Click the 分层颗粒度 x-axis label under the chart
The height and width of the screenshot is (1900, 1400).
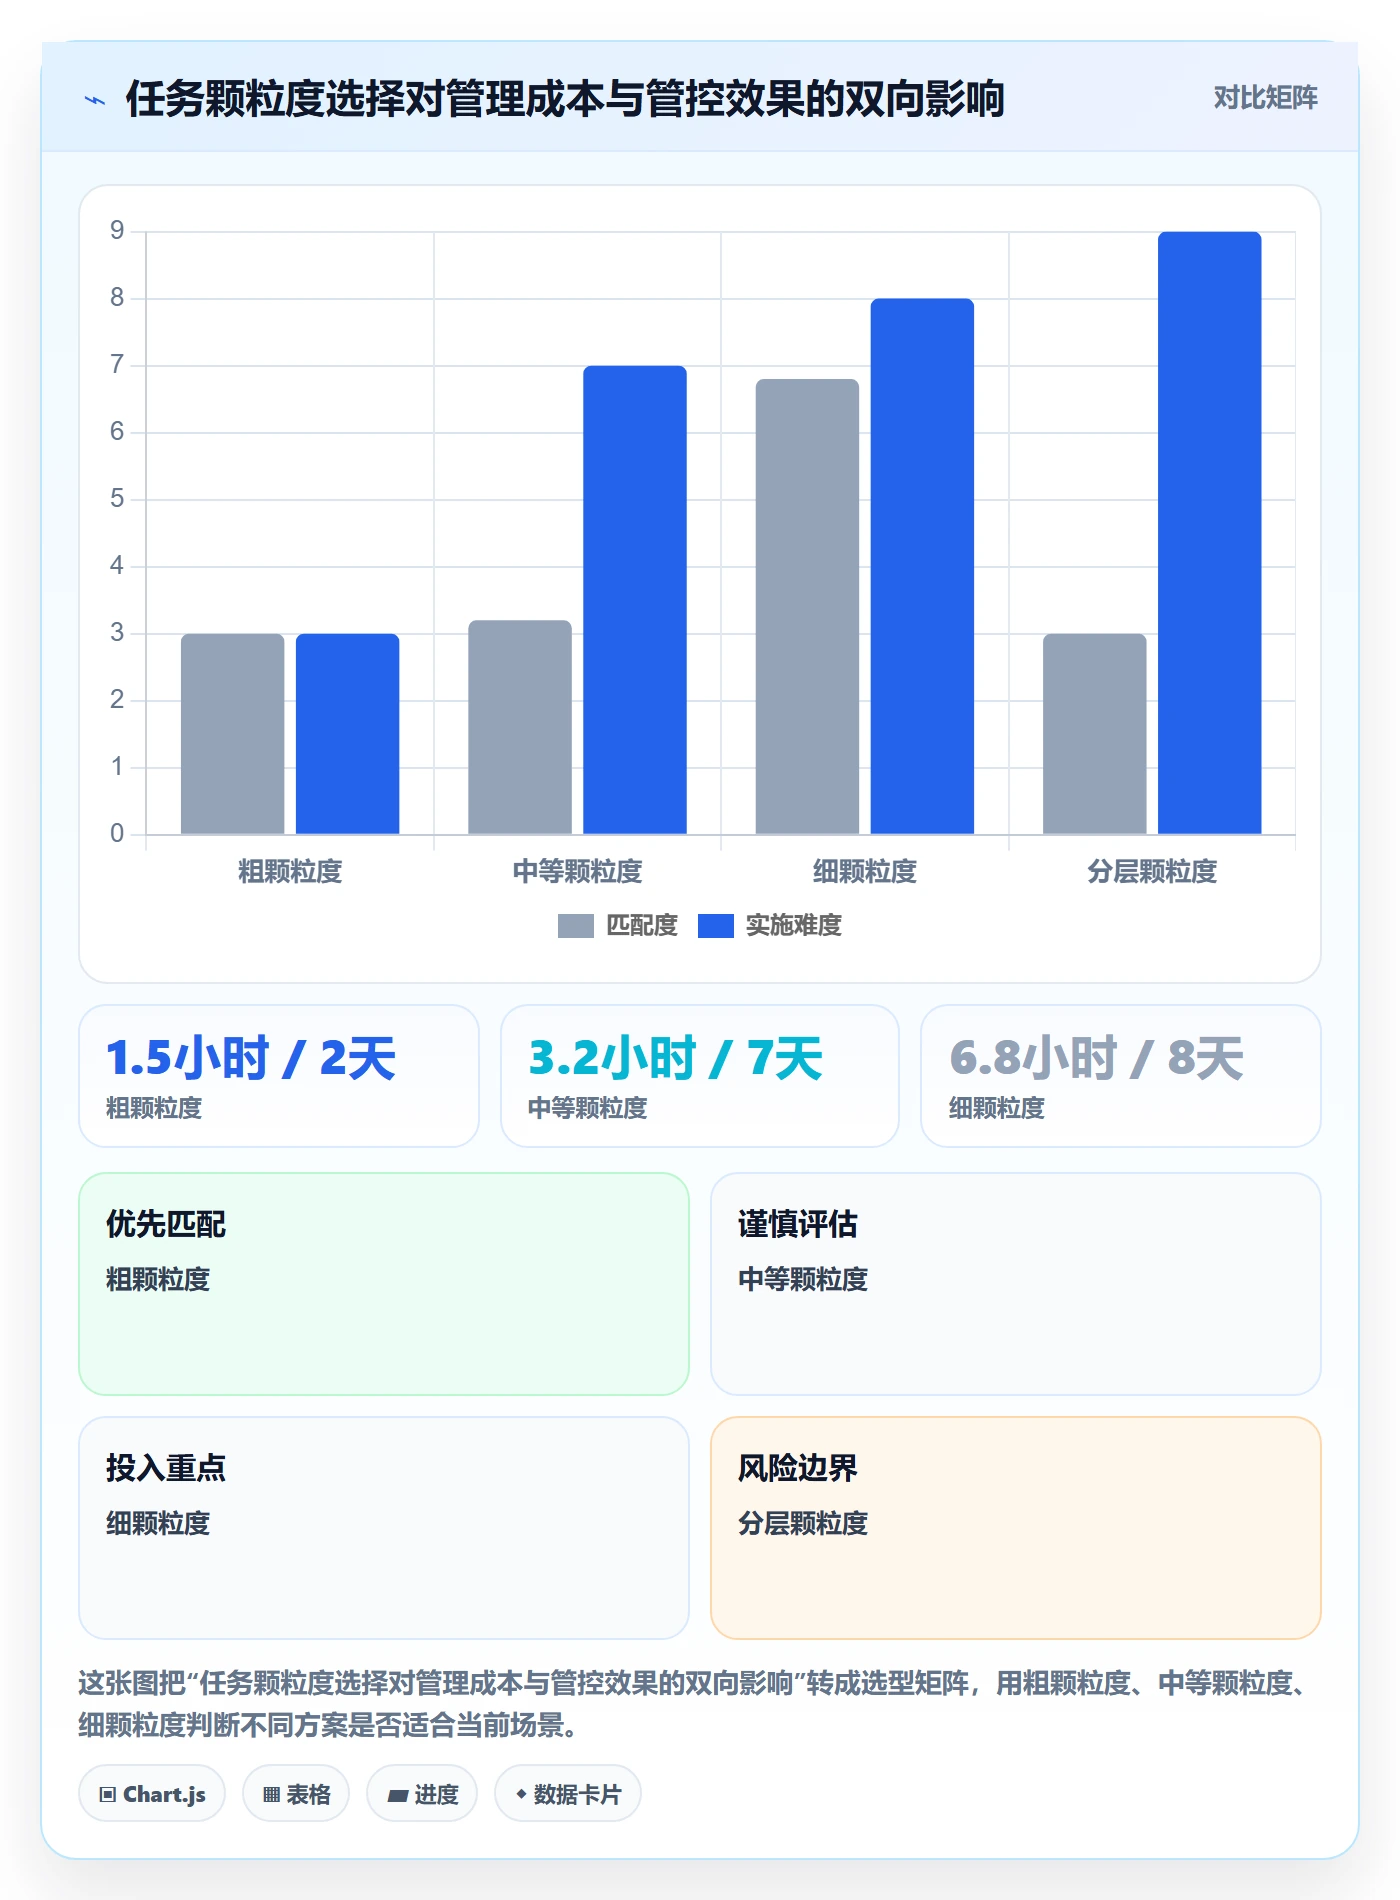coord(1152,872)
